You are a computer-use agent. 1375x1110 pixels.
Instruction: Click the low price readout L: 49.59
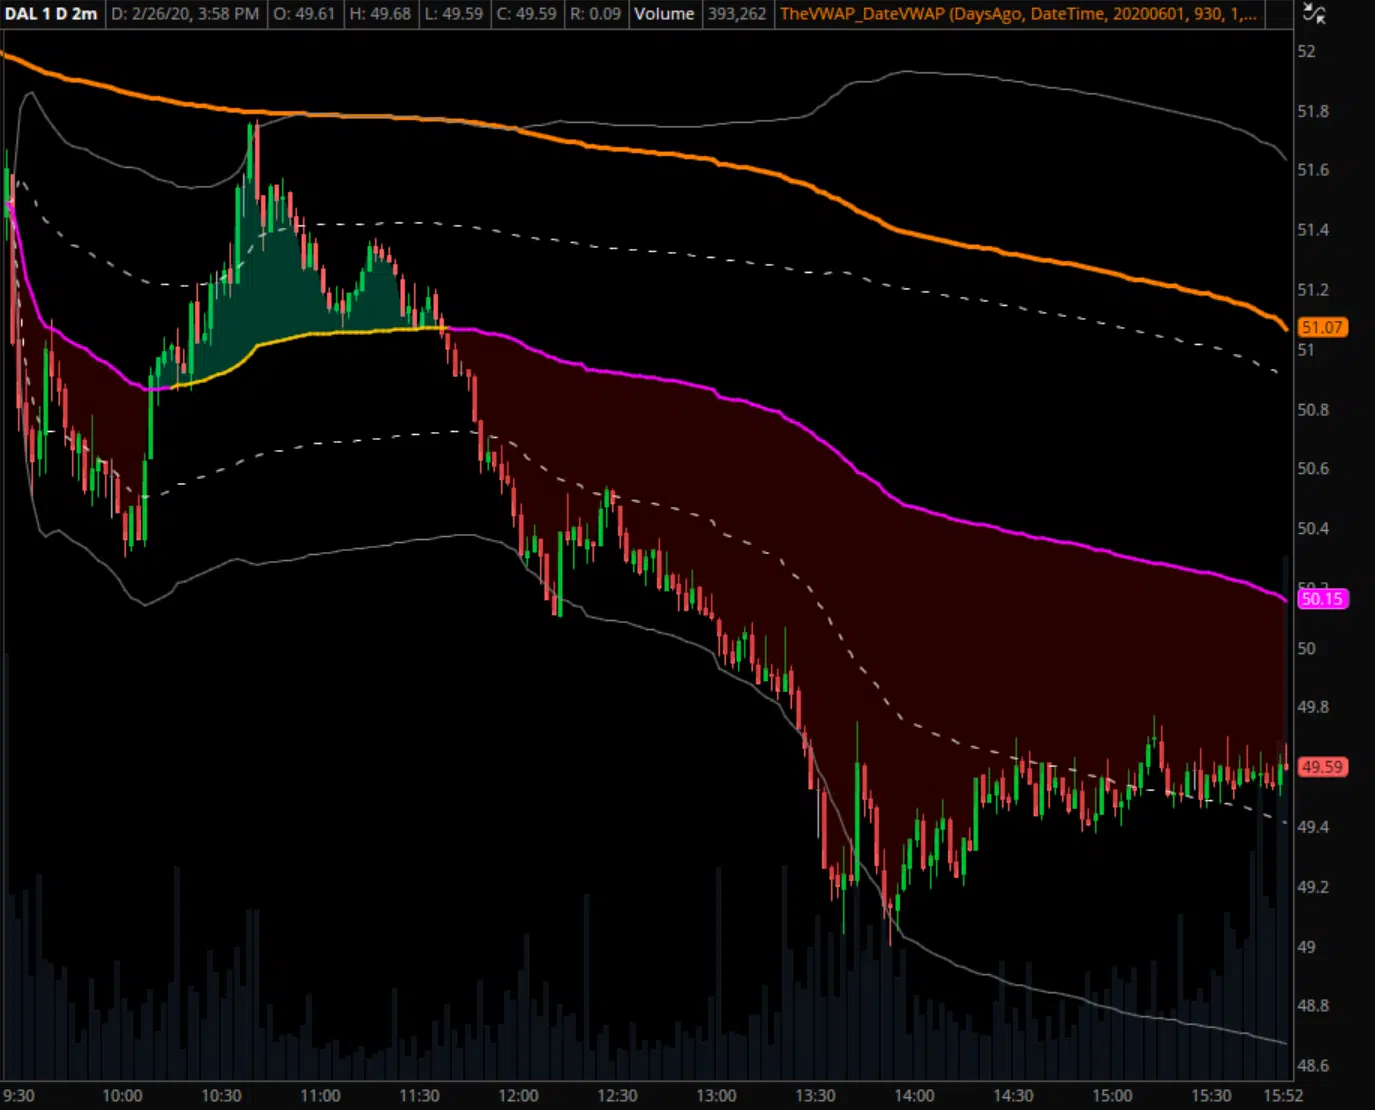pyautogui.click(x=454, y=14)
